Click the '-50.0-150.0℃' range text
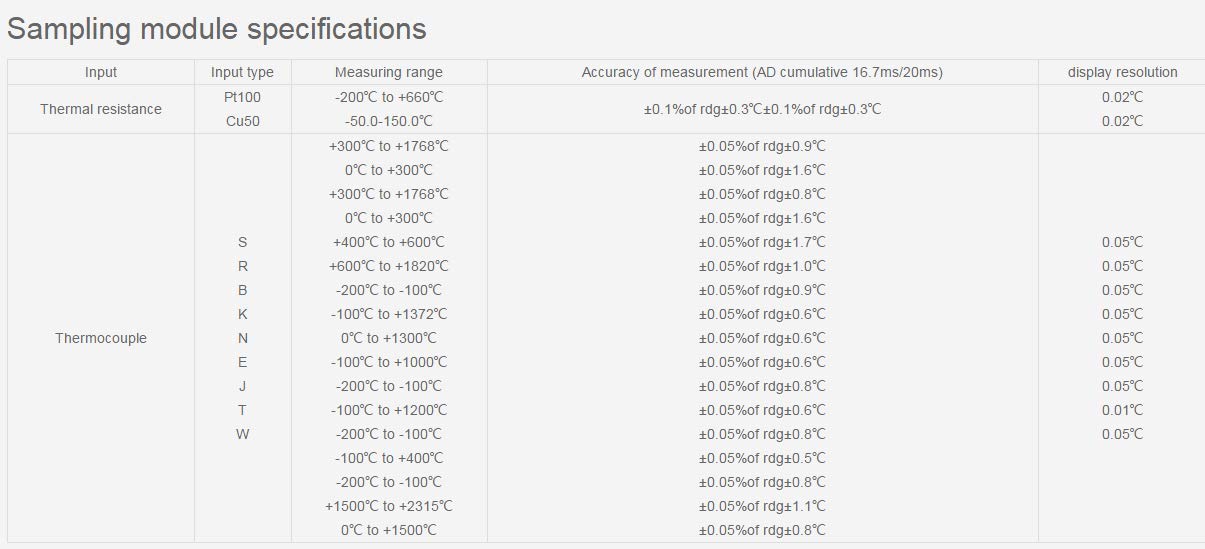Image resolution: width=1205 pixels, height=549 pixels. pyautogui.click(x=389, y=121)
